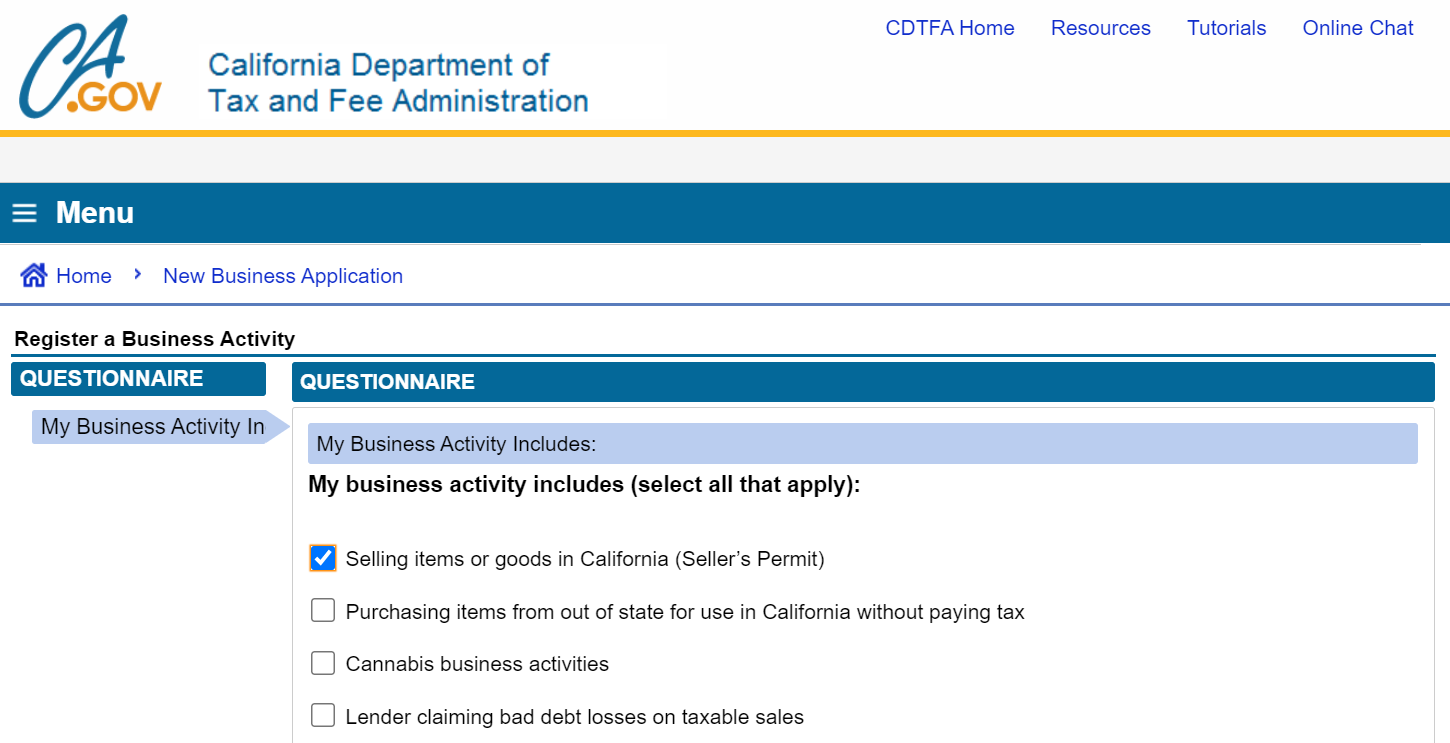The width and height of the screenshot is (1450, 743).
Task: Enable Cannabis business activities checkbox
Action: (x=323, y=663)
